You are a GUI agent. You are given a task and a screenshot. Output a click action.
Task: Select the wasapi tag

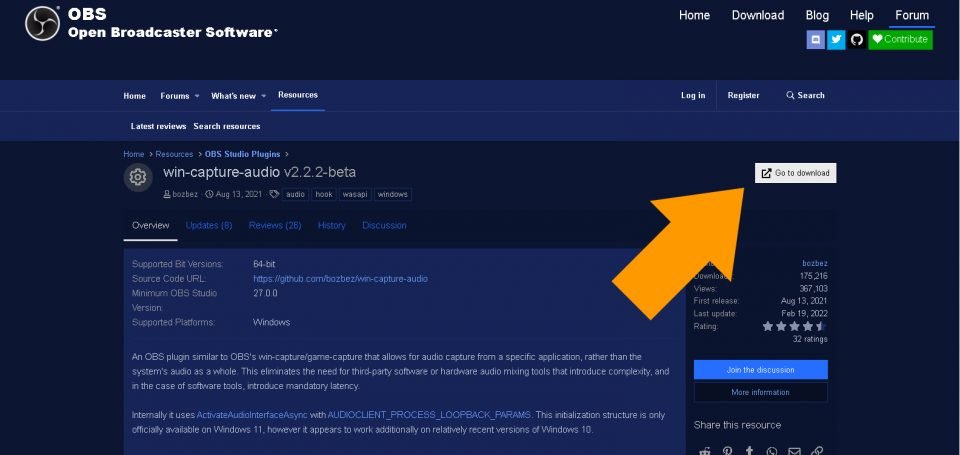355,194
